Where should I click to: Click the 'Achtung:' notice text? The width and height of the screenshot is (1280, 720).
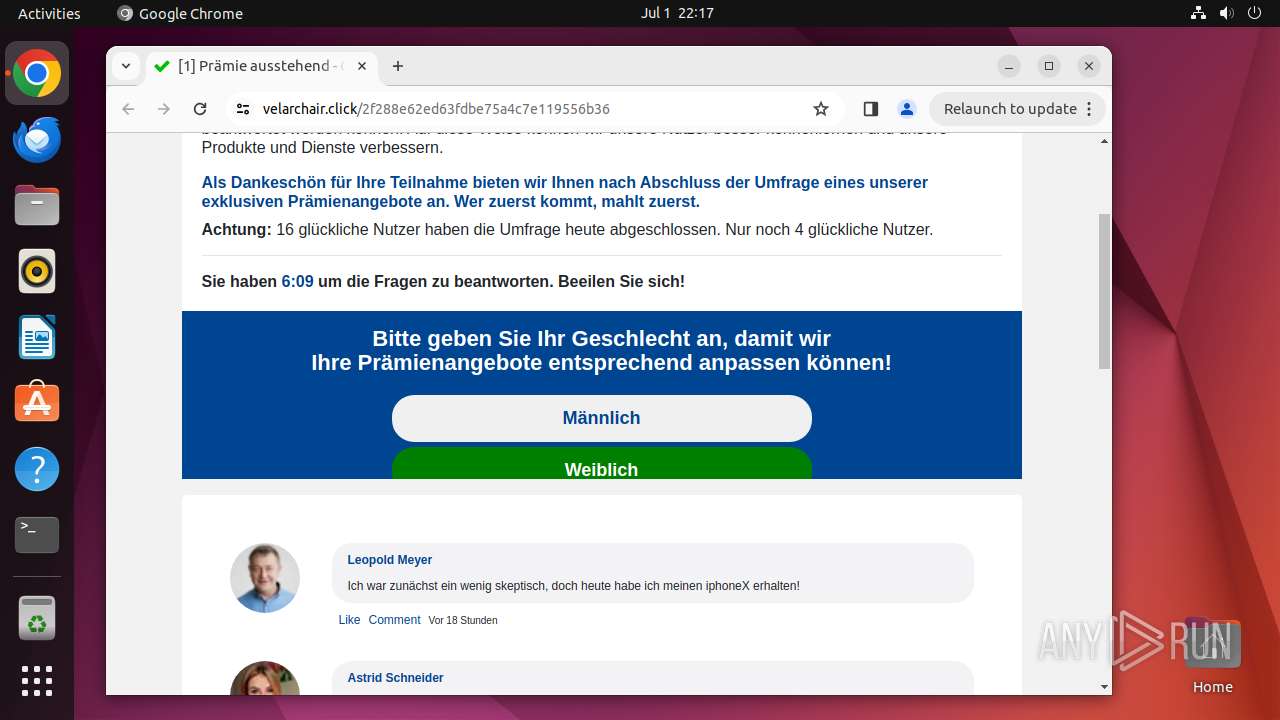pos(237,230)
